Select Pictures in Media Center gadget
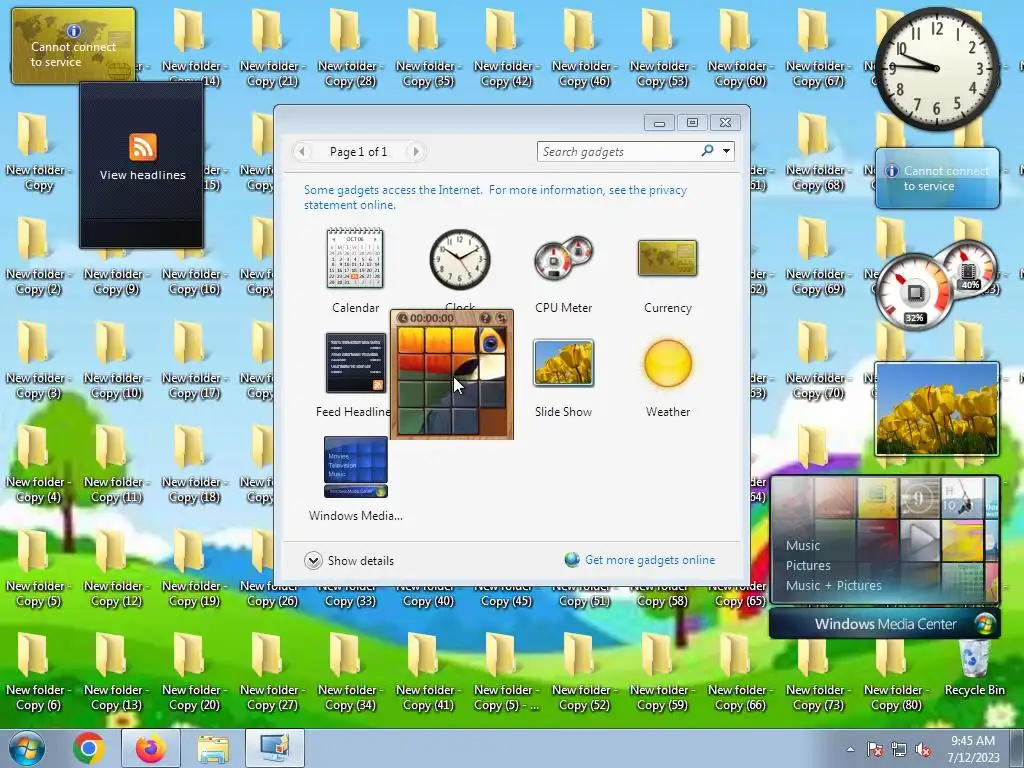 point(808,566)
